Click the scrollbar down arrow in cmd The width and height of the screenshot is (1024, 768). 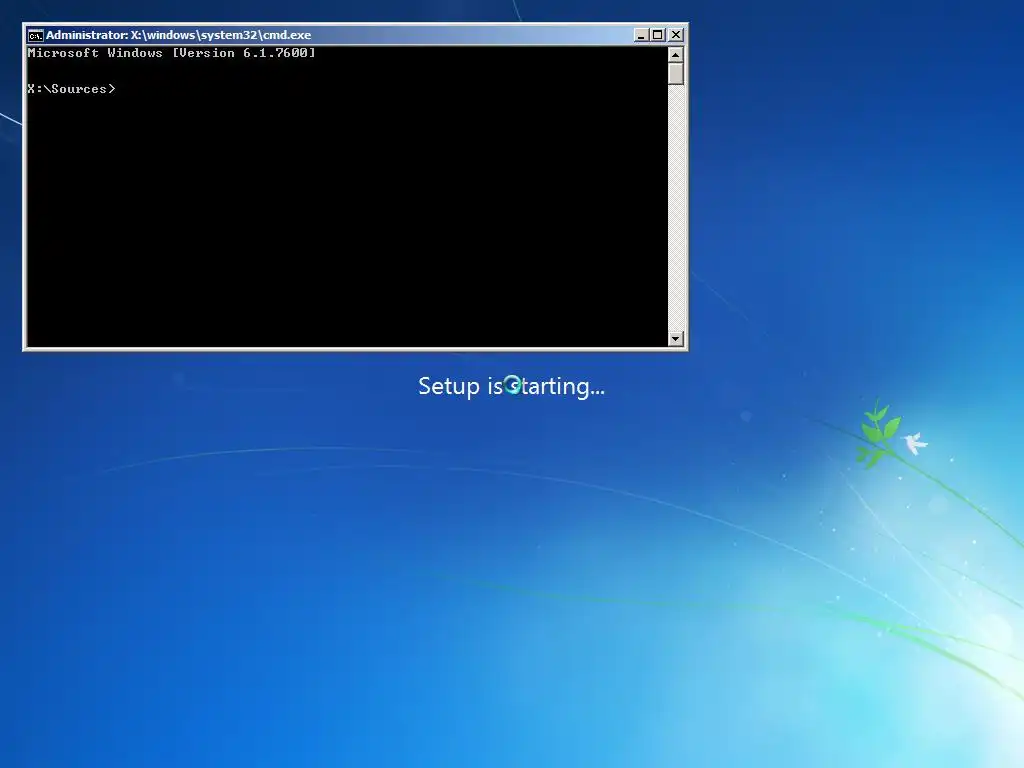point(676,338)
